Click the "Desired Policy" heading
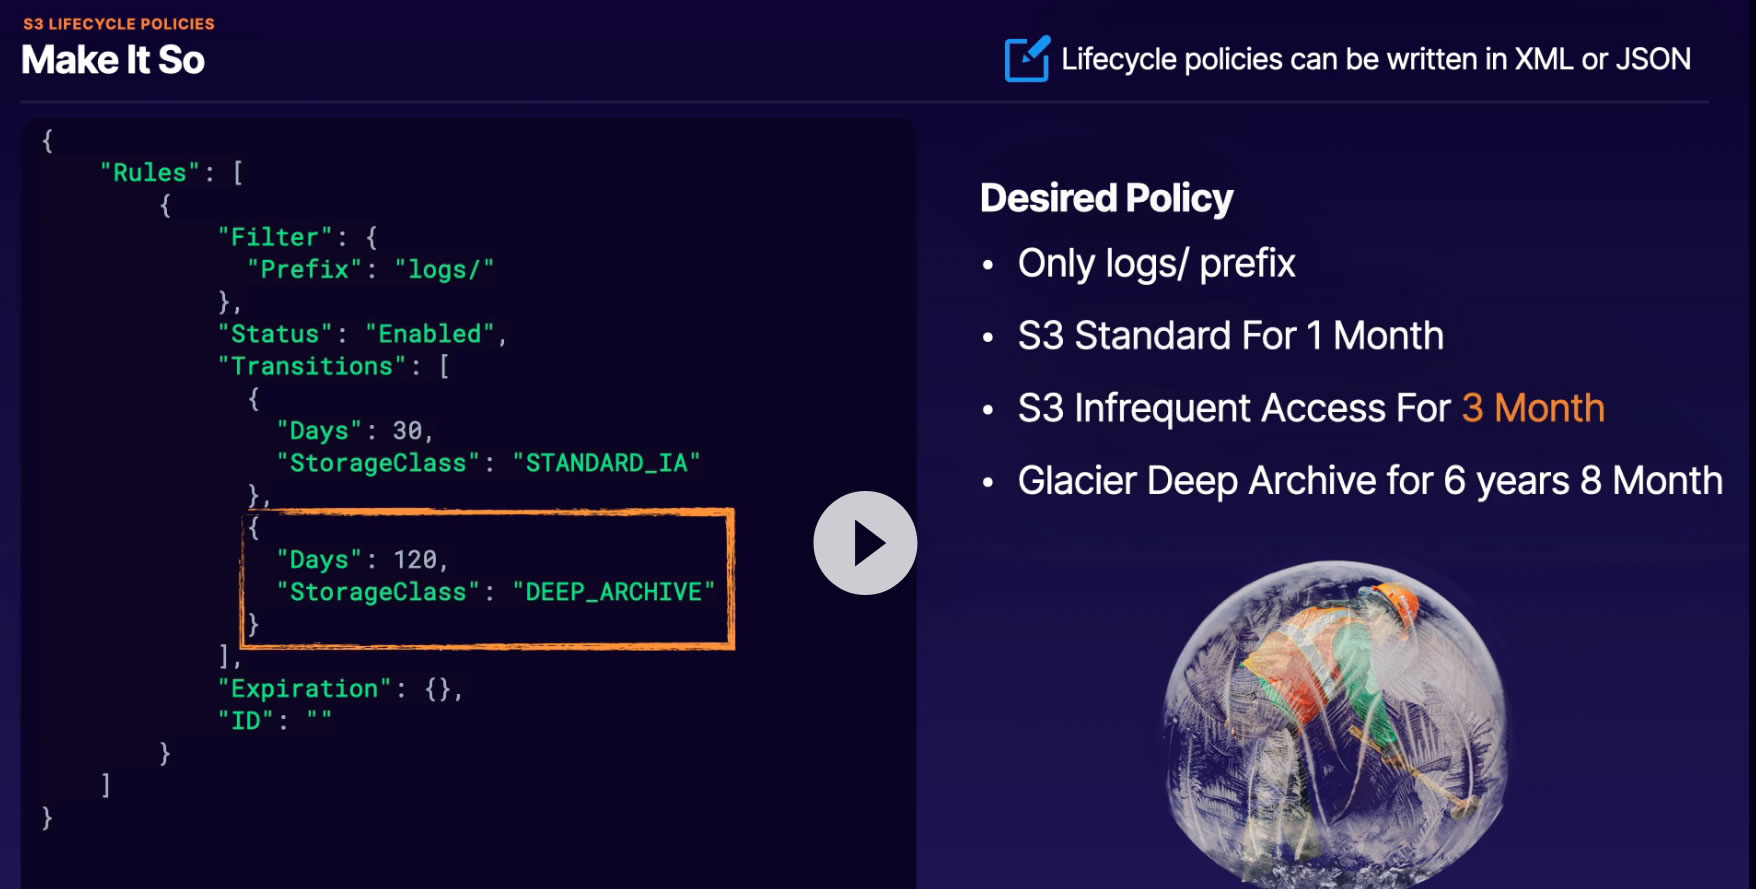This screenshot has height=889, width=1756. (1106, 198)
